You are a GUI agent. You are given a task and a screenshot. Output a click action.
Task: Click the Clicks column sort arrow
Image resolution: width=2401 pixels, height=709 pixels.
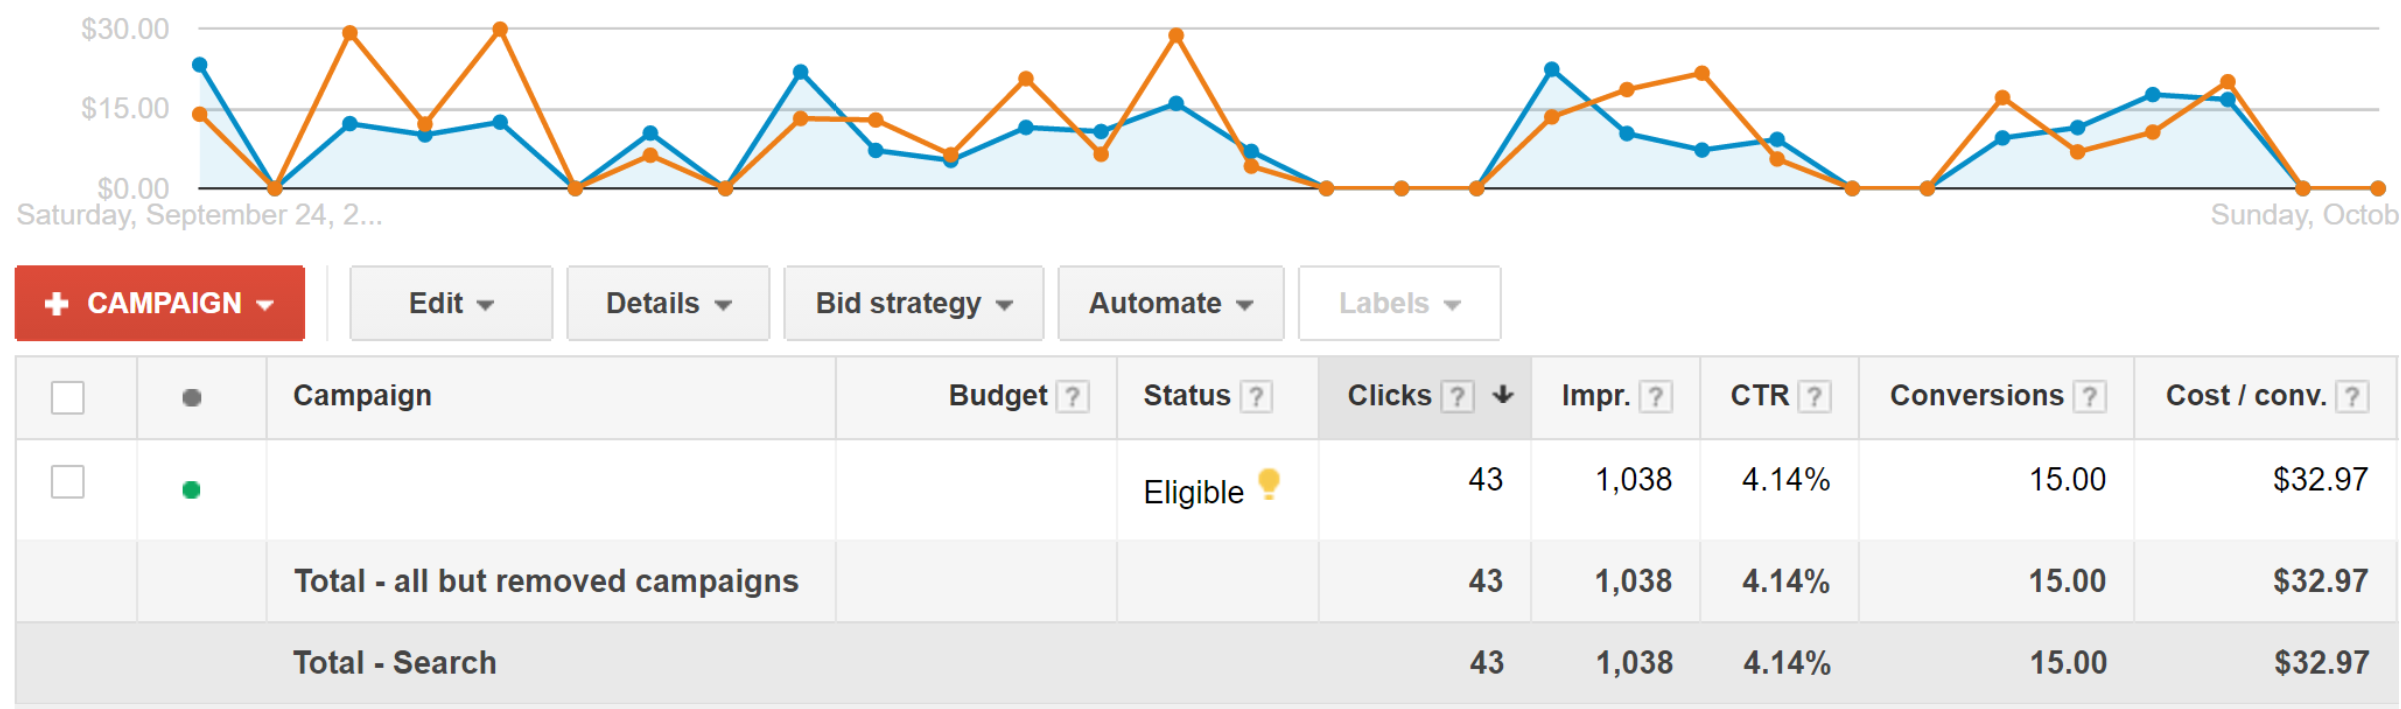pos(1502,395)
